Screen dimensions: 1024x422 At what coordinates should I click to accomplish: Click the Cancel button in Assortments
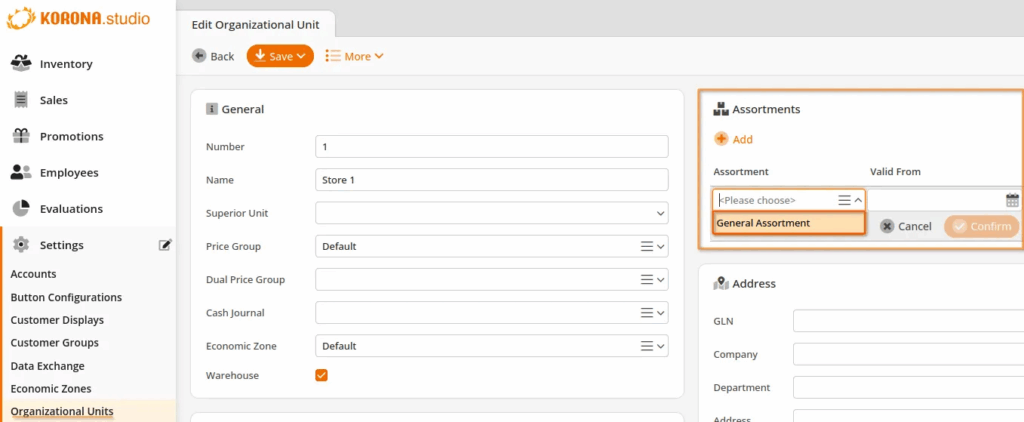(906, 226)
